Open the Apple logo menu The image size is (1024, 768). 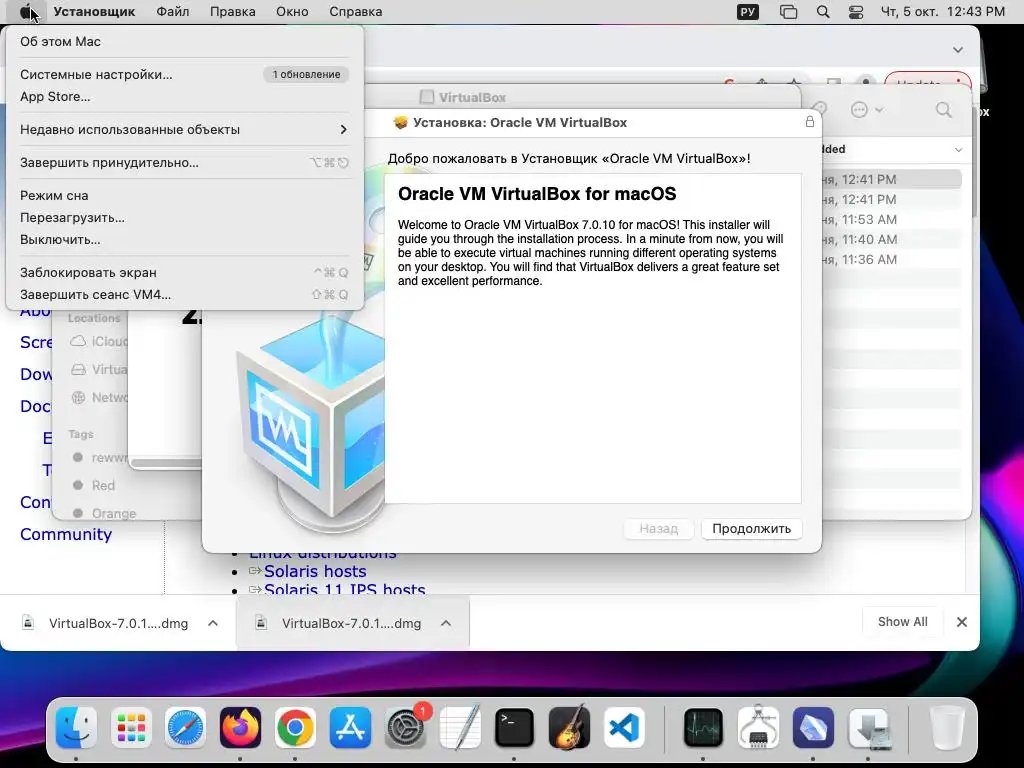pos(26,12)
